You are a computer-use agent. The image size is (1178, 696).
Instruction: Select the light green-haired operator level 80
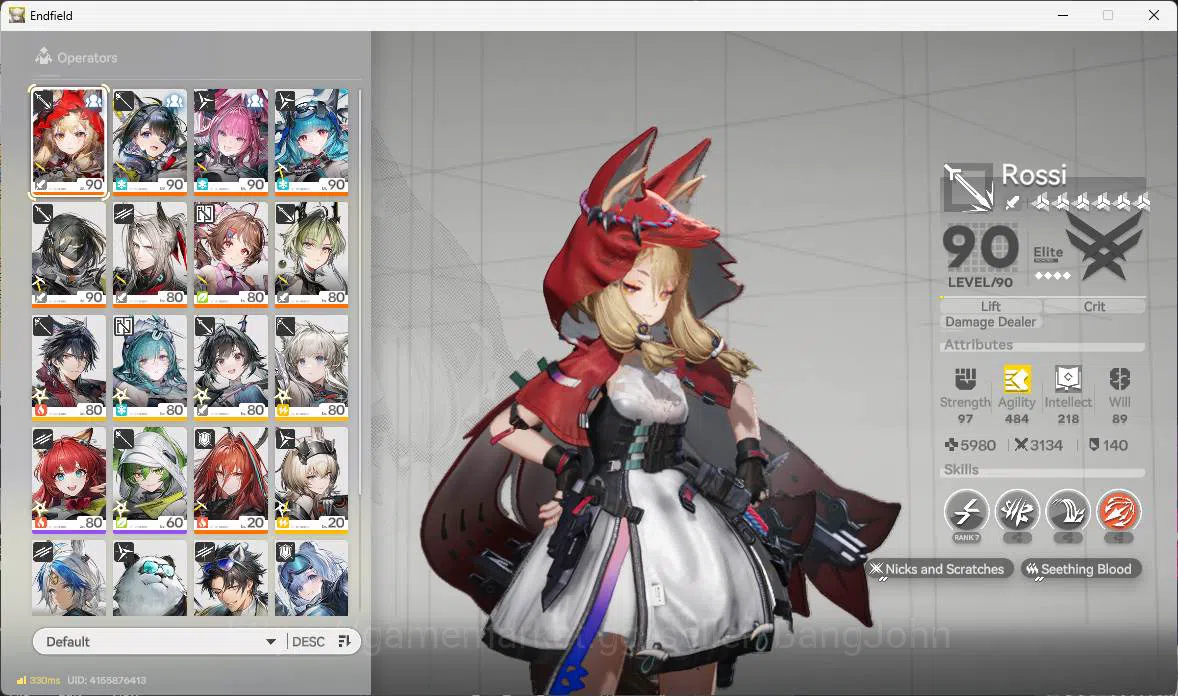[312, 254]
